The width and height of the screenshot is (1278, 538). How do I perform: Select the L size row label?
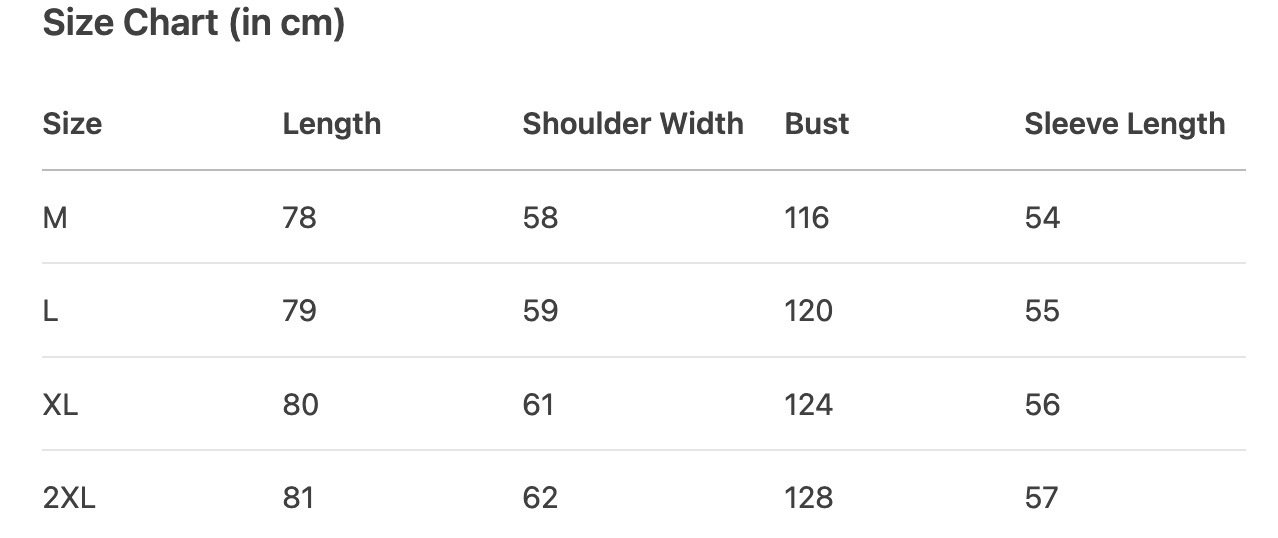pyautogui.click(x=51, y=311)
